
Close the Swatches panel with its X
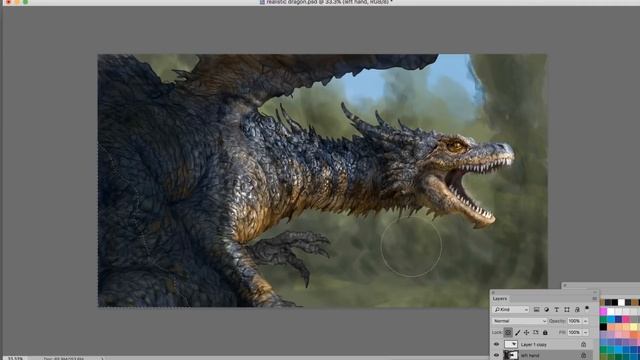(565, 286)
